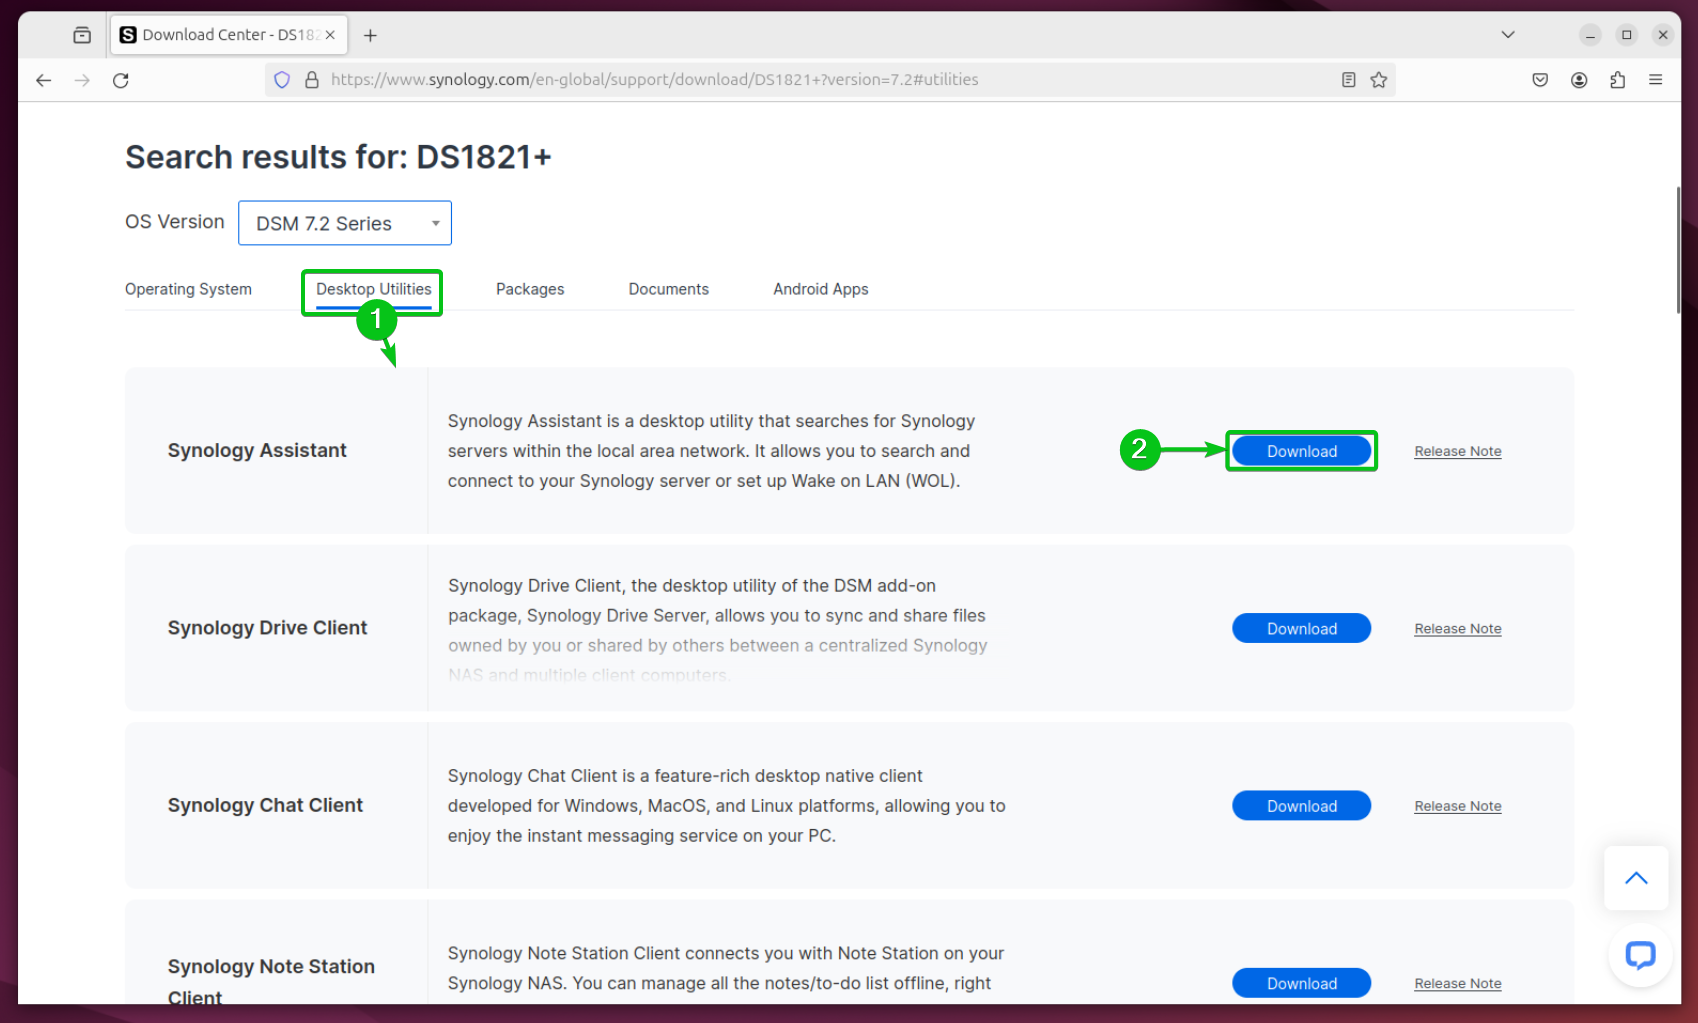This screenshot has height=1023, width=1698.
Task: Click the browser forward arrow
Action: [x=82, y=80]
